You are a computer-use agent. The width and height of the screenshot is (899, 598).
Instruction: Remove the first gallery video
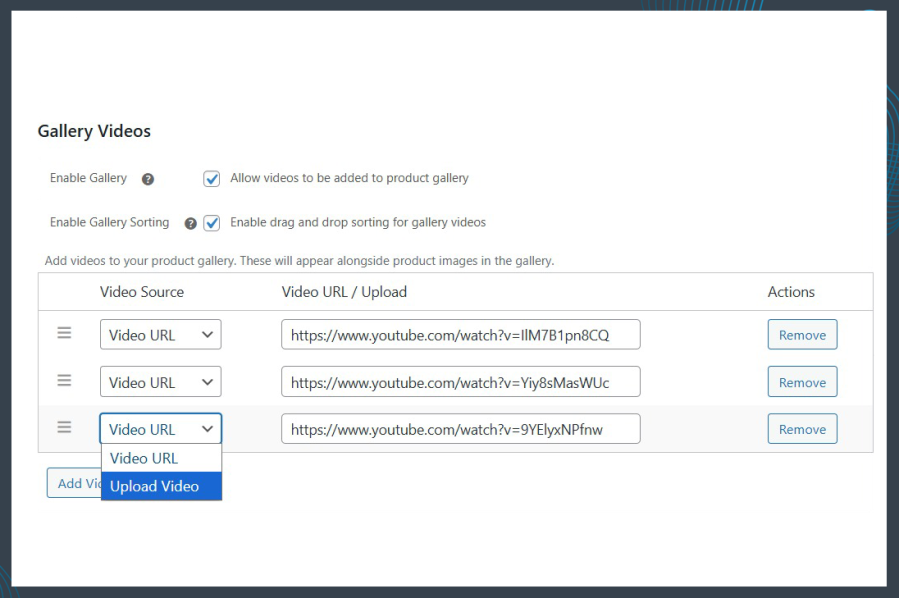[x=802, y=334]
